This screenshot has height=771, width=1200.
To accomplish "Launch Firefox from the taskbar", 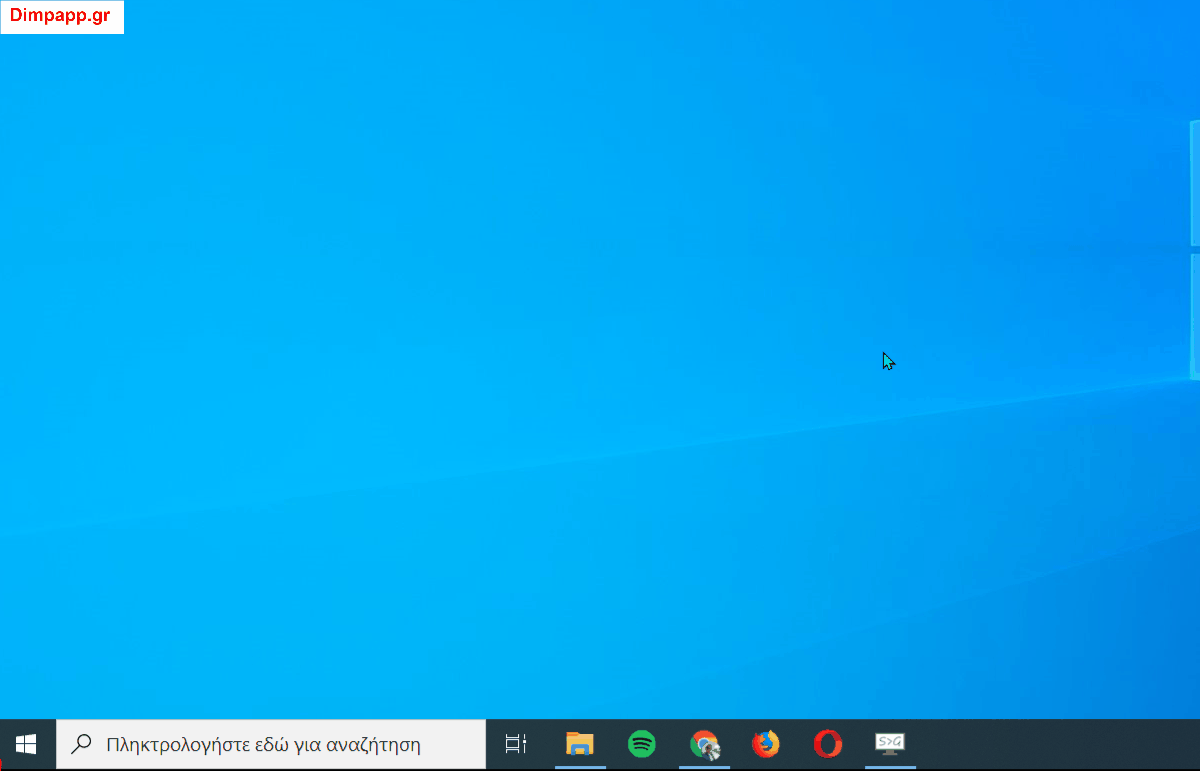I will (766, 744).
